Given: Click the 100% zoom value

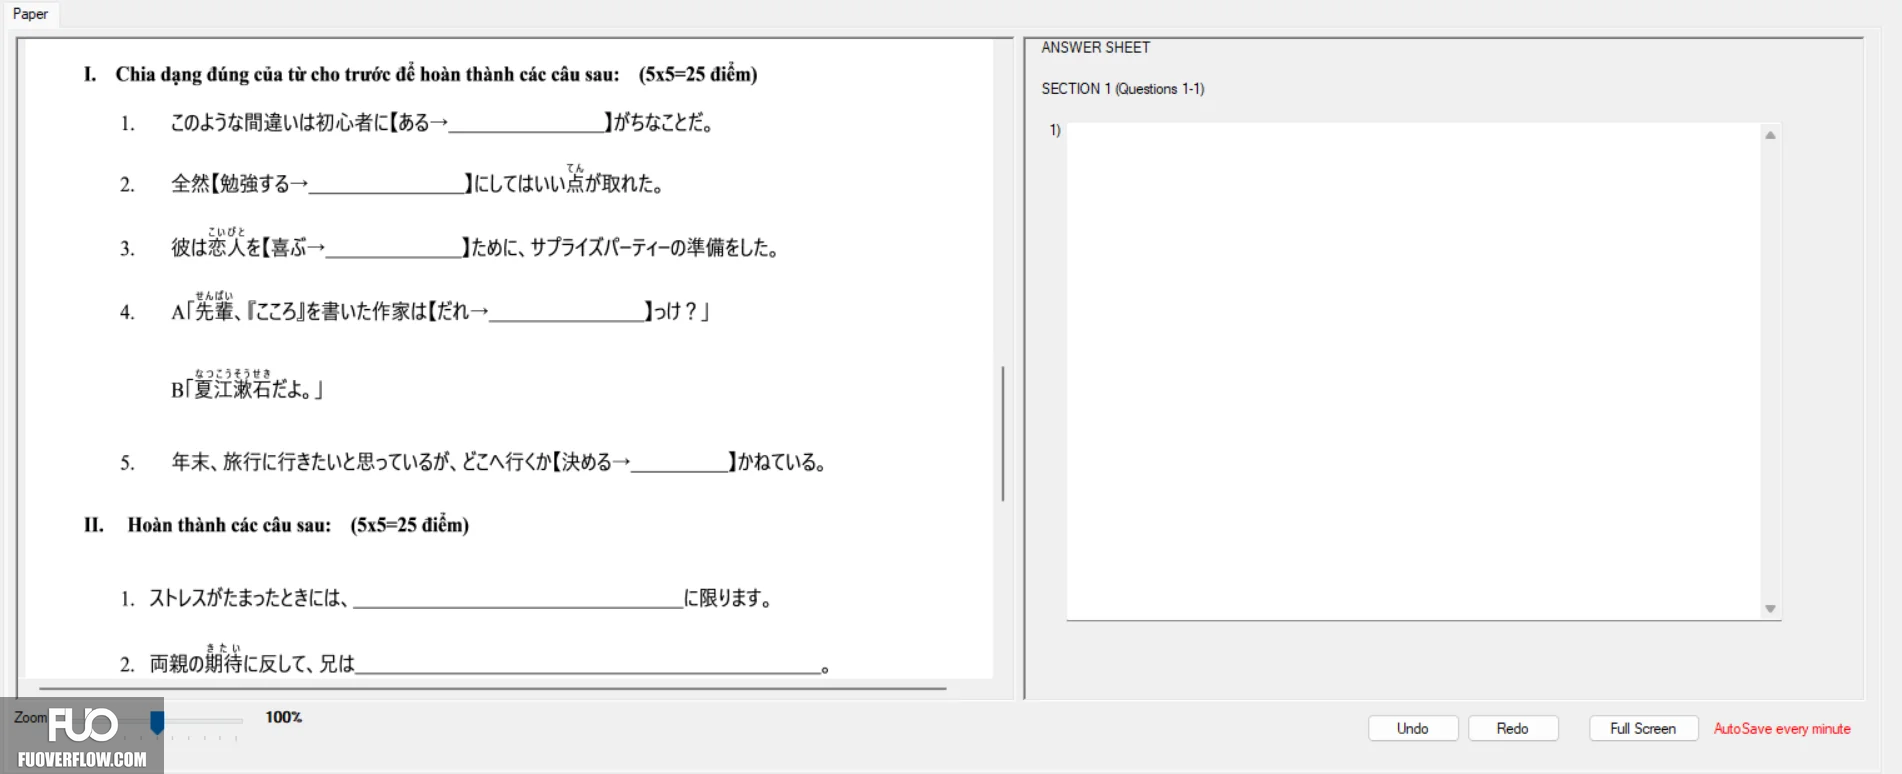Looking at the screenshot, I should pos(283,717).
